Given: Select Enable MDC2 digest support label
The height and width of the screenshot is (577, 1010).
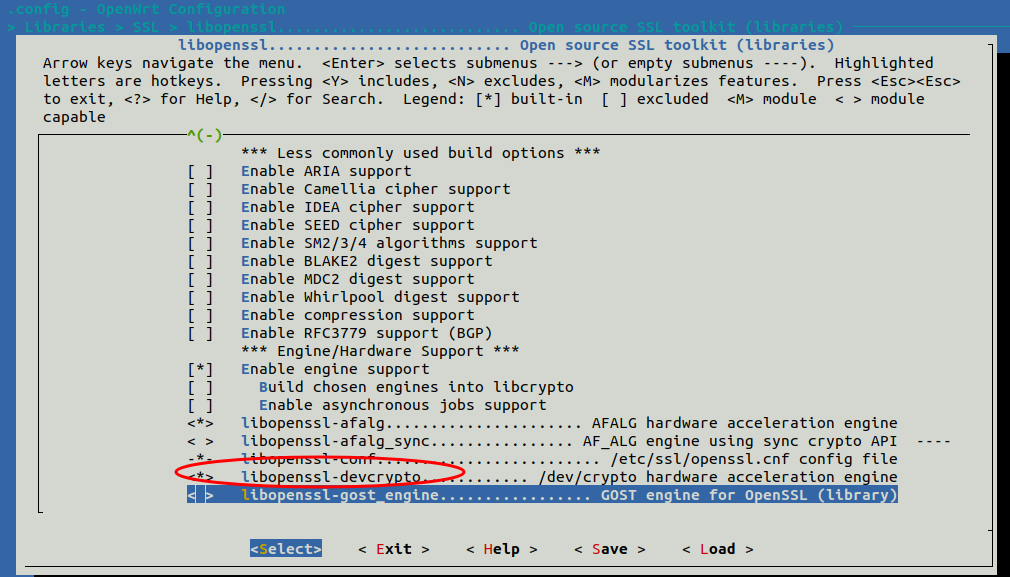Looking at the screenshot, I should click(x=357, y=279).
